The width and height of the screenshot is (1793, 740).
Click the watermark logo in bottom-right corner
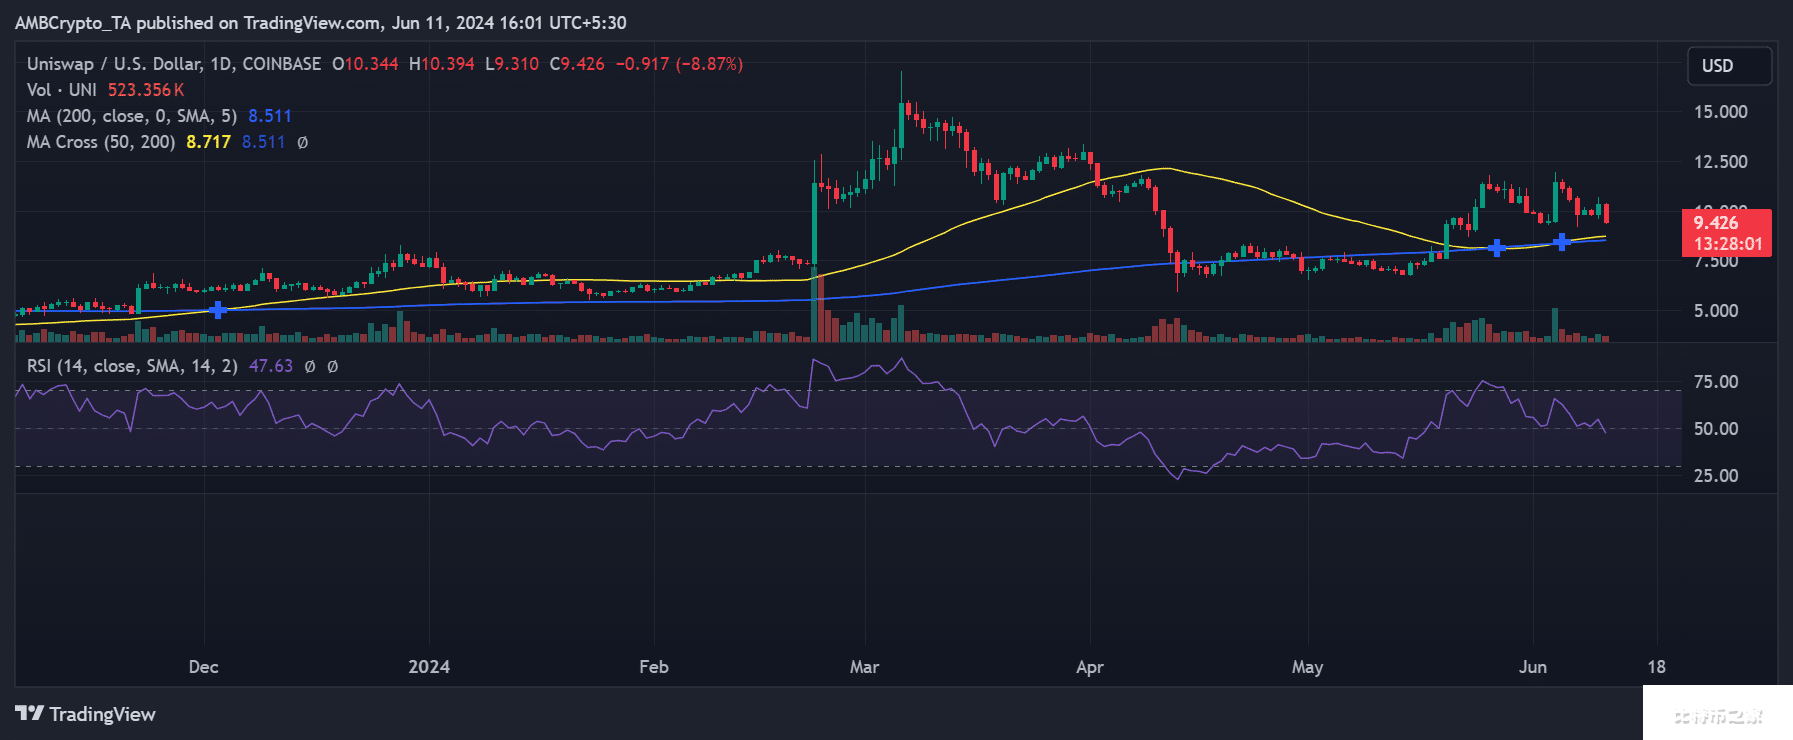(1716, 714)
